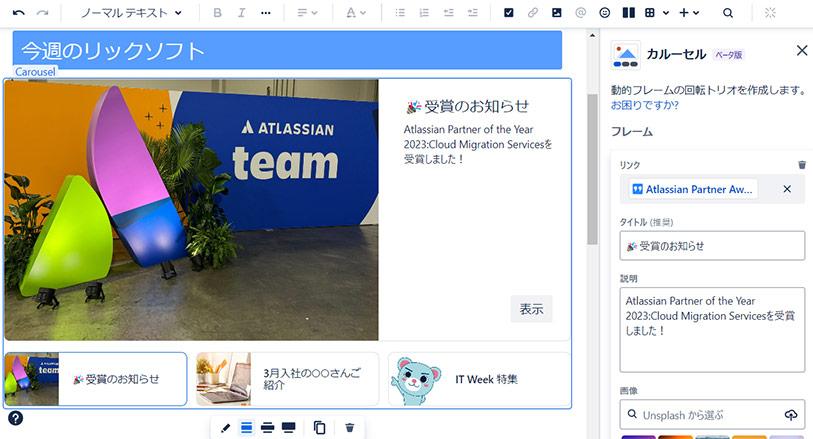Click the sparkle AI icon in toolbar

[x=770, y=13]
